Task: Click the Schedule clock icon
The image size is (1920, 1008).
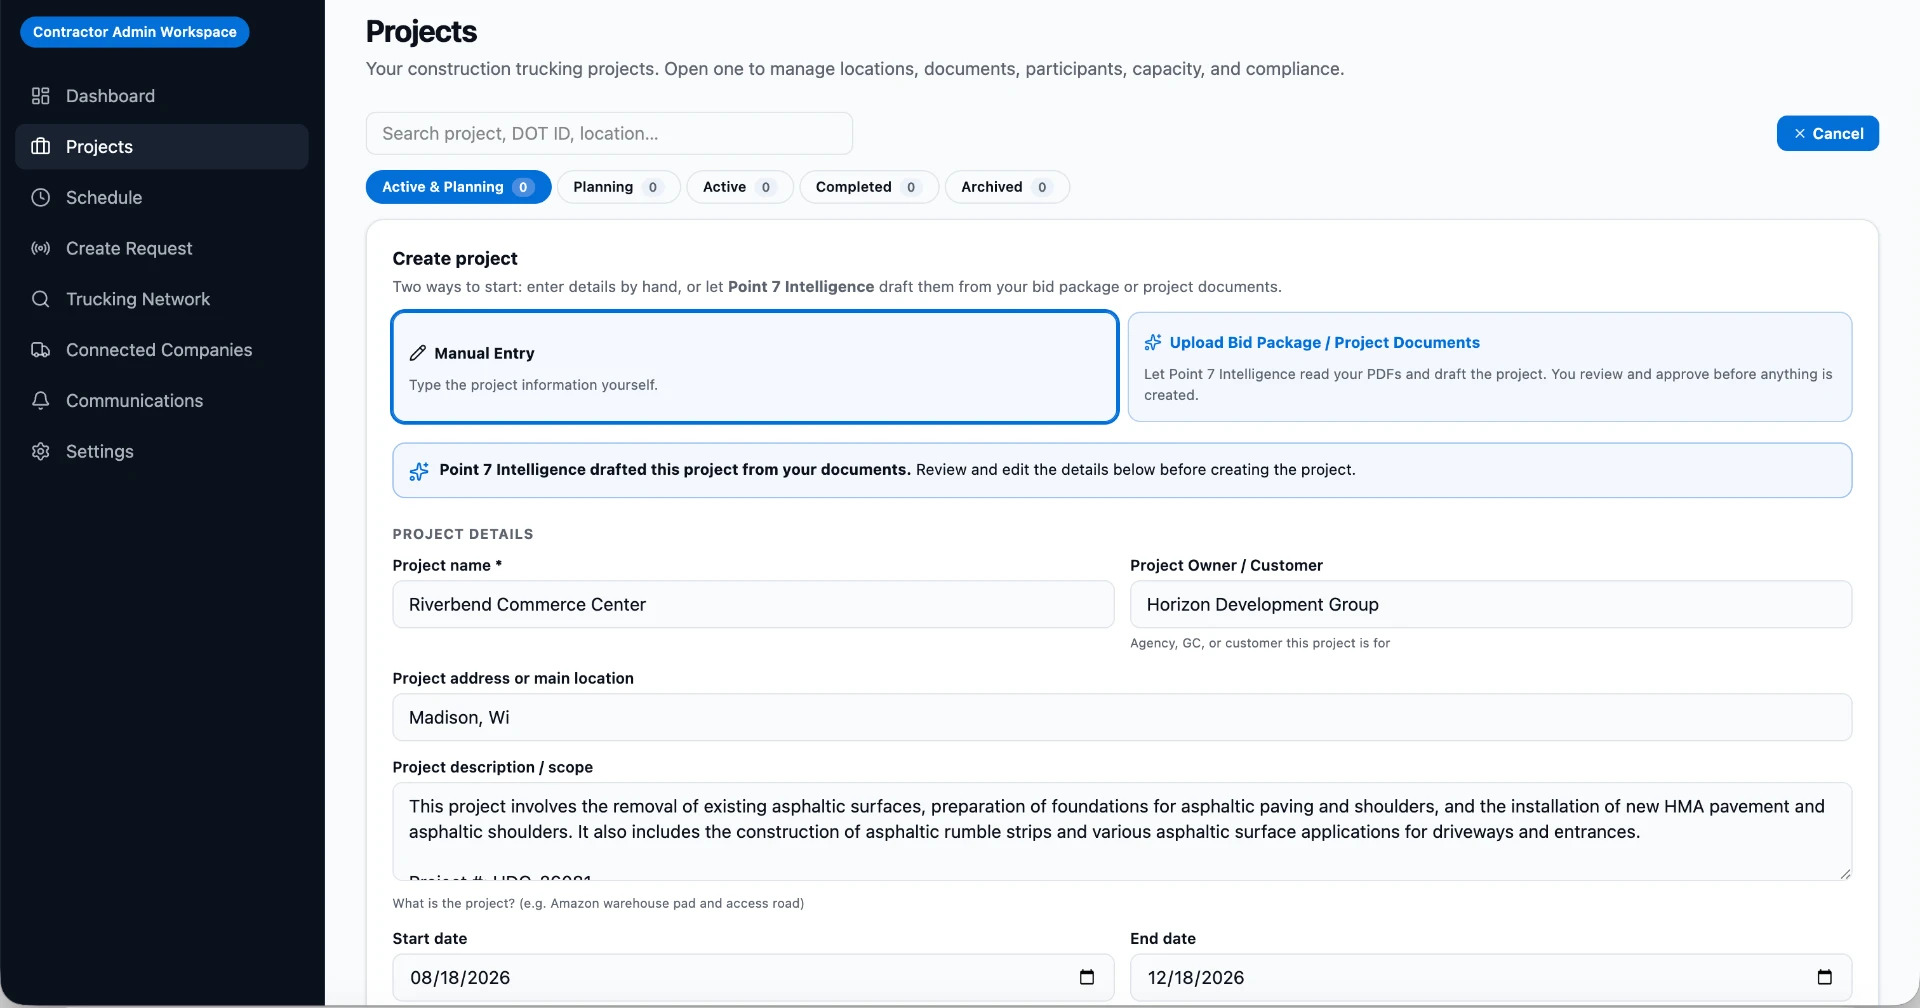Action: pos(40,197)
